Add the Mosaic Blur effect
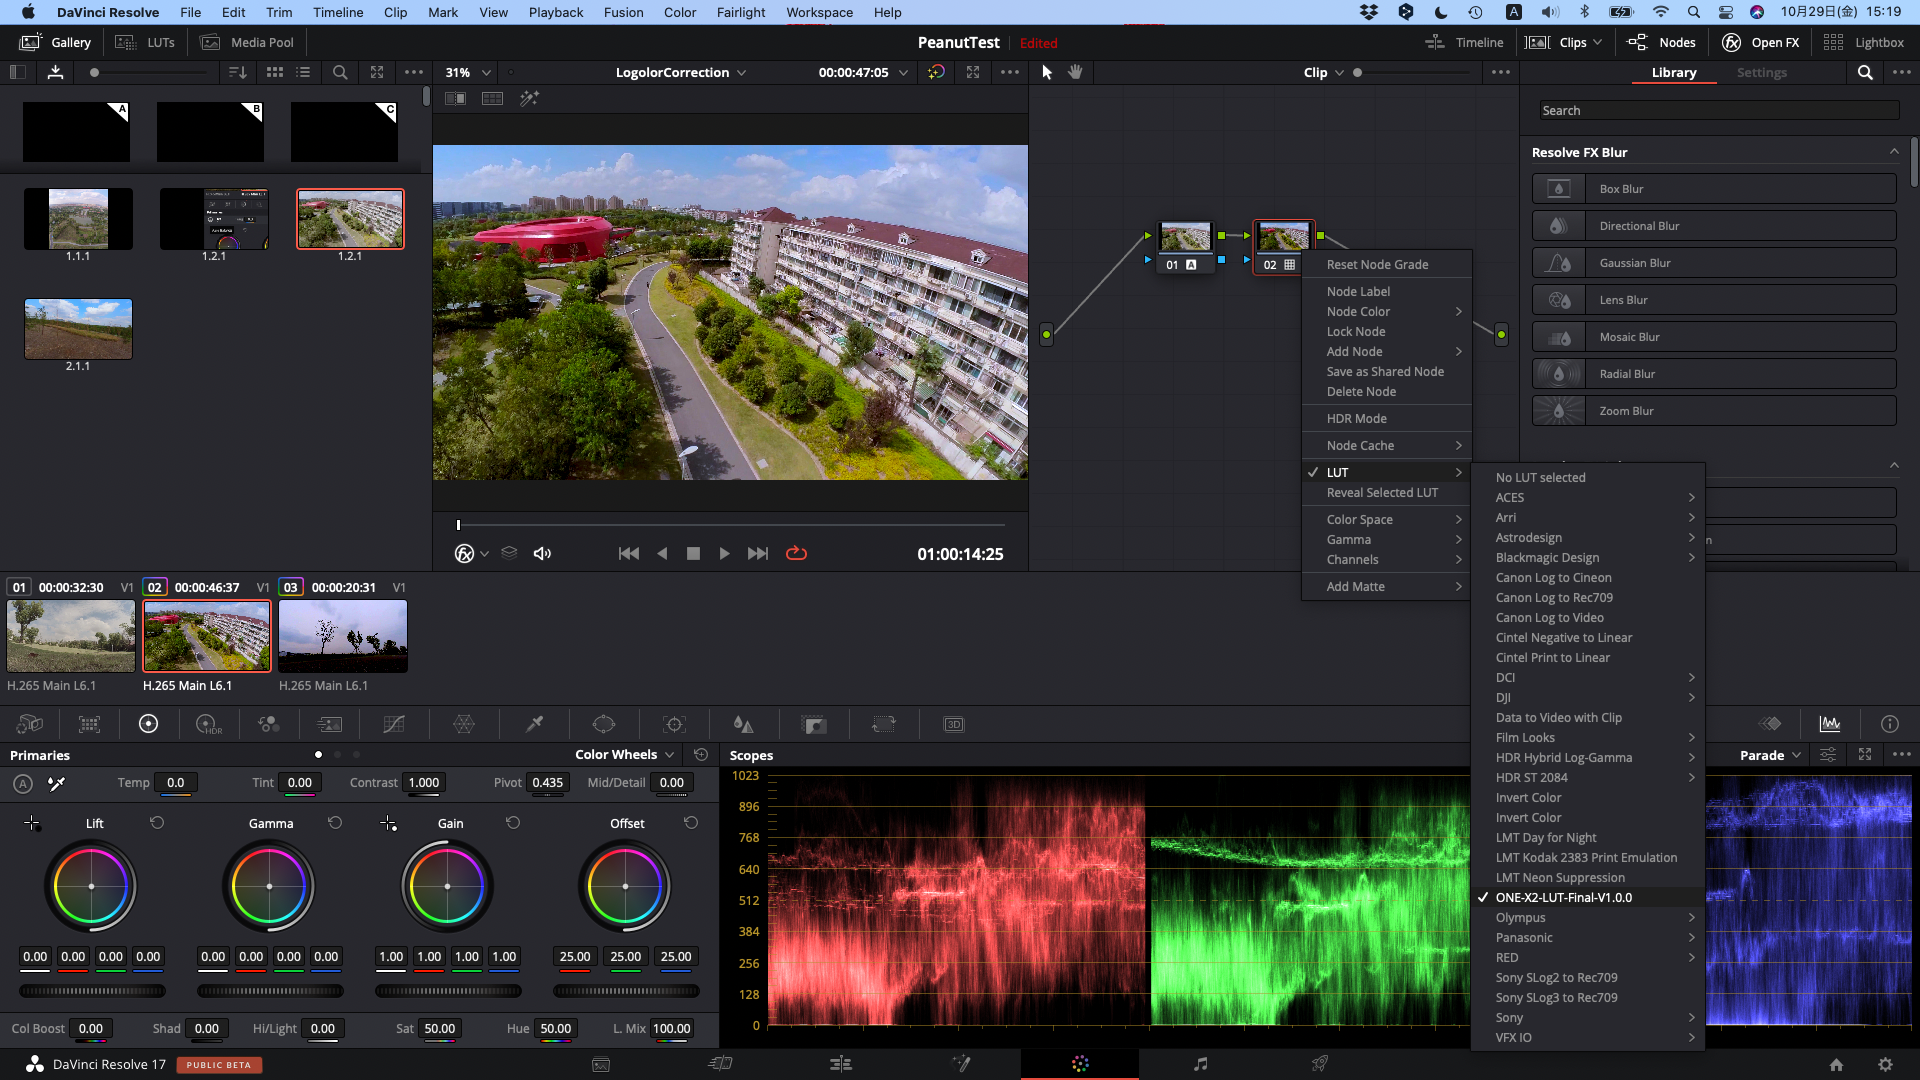The height and width of the screenshot is (1080, 1920). [1714, 337]
